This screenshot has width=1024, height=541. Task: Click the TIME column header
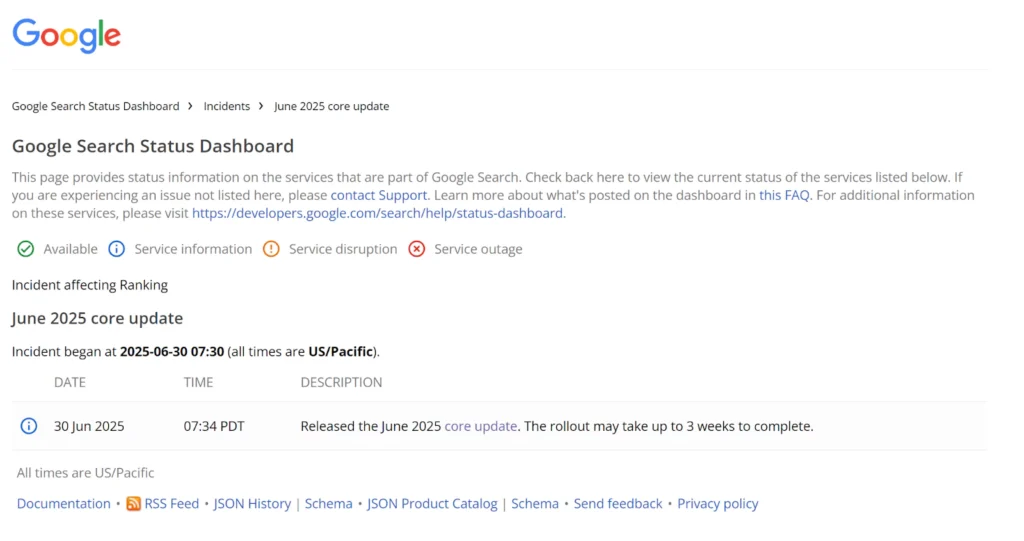point(198,382)
